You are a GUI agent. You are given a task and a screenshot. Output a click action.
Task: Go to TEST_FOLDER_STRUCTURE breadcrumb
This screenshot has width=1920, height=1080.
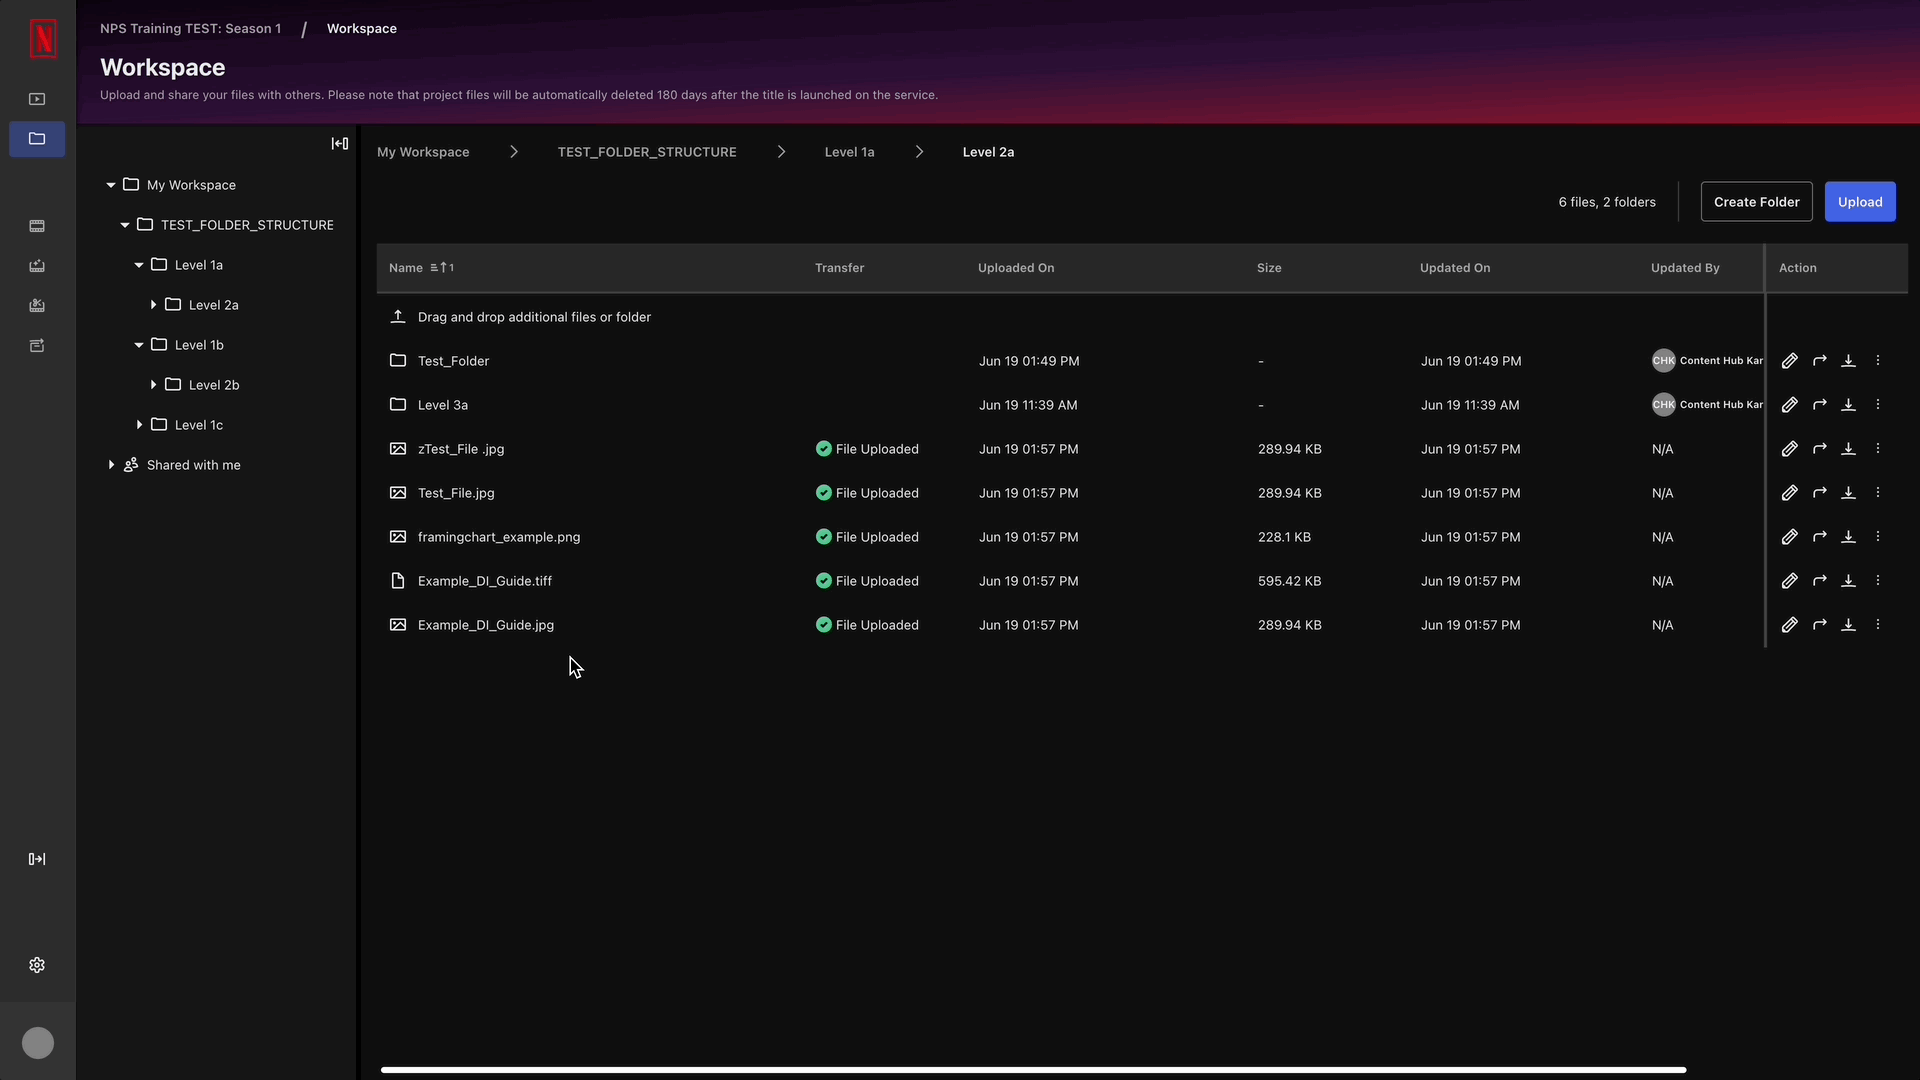[647, 152]
